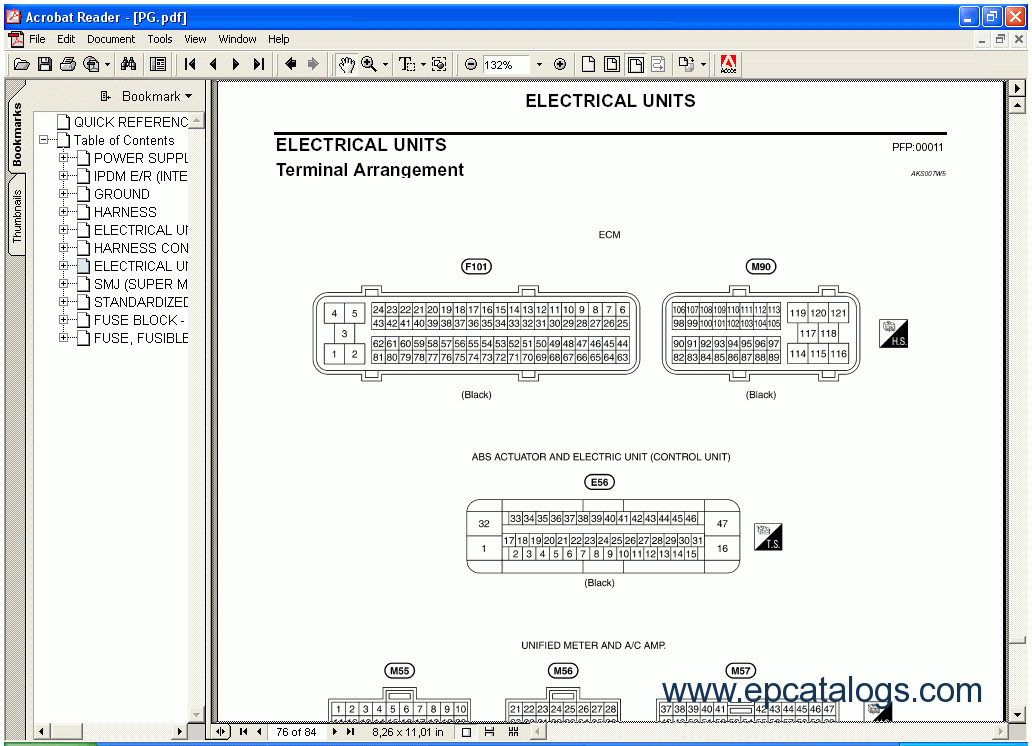Screen dimensions: 1032x746
Task: Open the FUSE BLOCK bookmark
Action: tap(140, 320)
